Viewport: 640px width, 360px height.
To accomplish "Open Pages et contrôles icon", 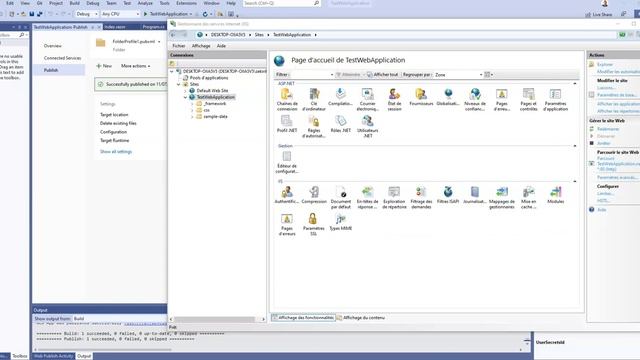I will (529, 100).
